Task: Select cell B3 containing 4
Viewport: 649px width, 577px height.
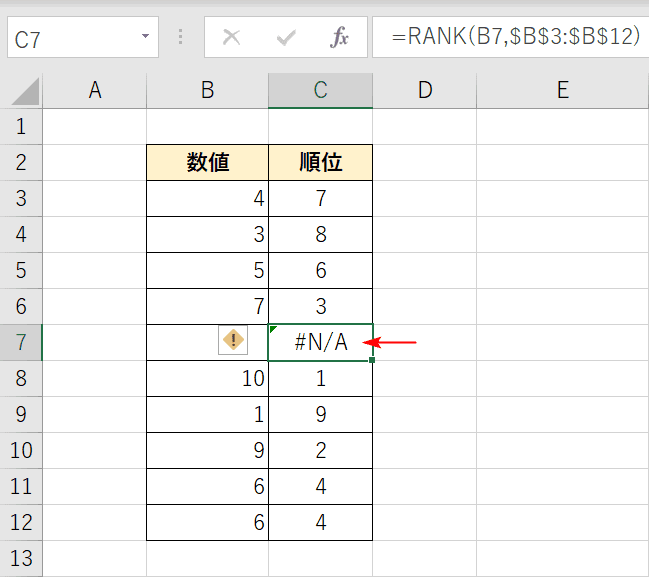Action: coord(207,198)
